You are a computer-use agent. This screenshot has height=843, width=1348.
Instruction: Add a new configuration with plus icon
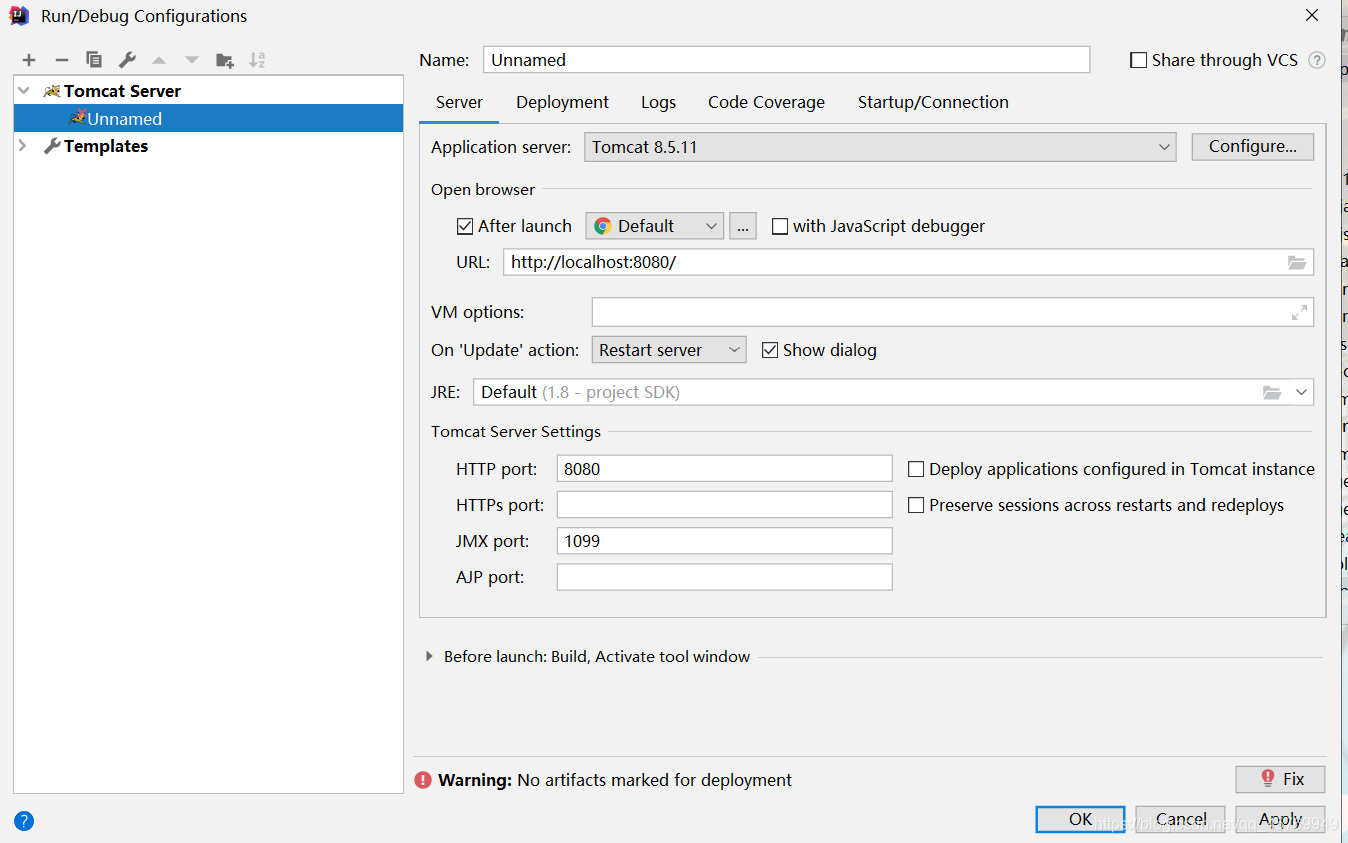pyautogui.click(x=29, y=60)
